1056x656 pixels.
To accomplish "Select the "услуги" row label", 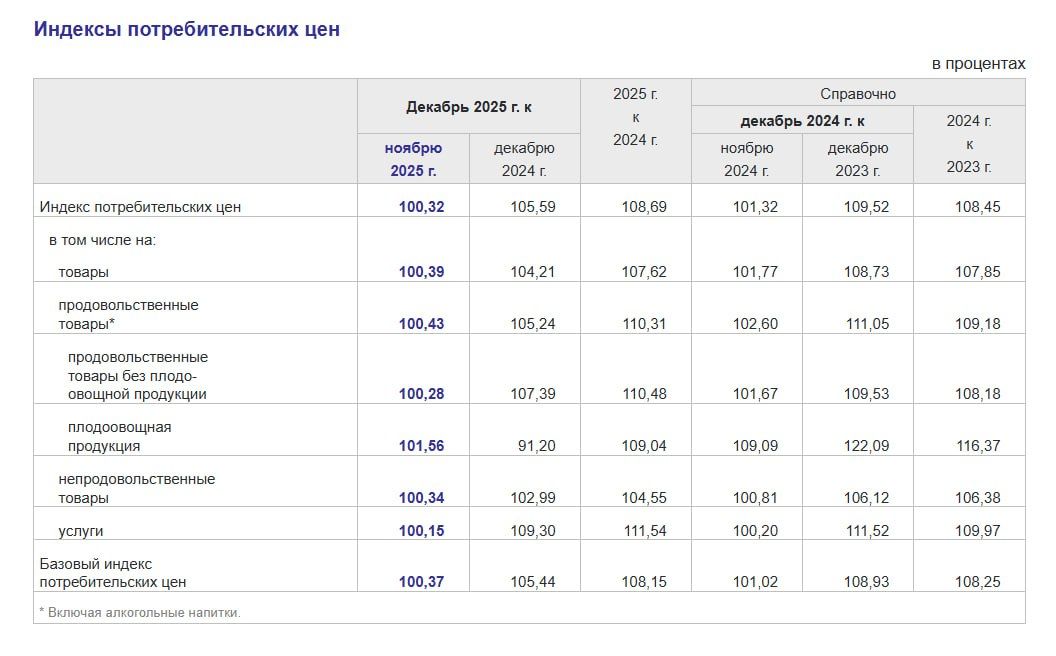I will point(81,531).
